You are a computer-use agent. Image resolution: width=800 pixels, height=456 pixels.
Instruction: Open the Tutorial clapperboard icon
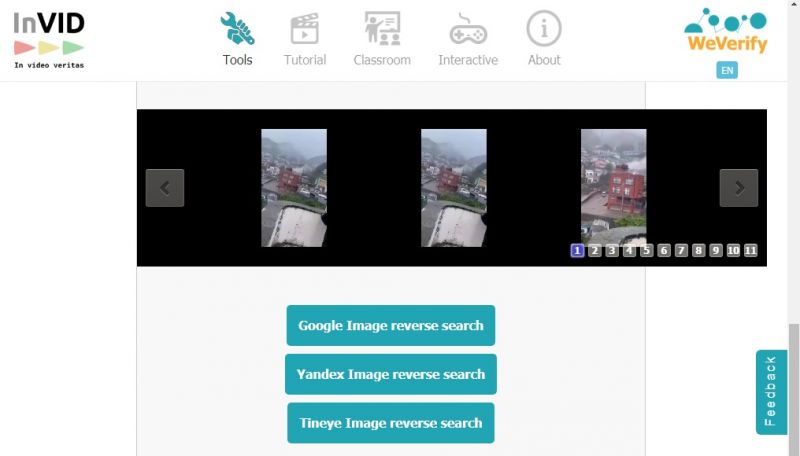point(305,29)
